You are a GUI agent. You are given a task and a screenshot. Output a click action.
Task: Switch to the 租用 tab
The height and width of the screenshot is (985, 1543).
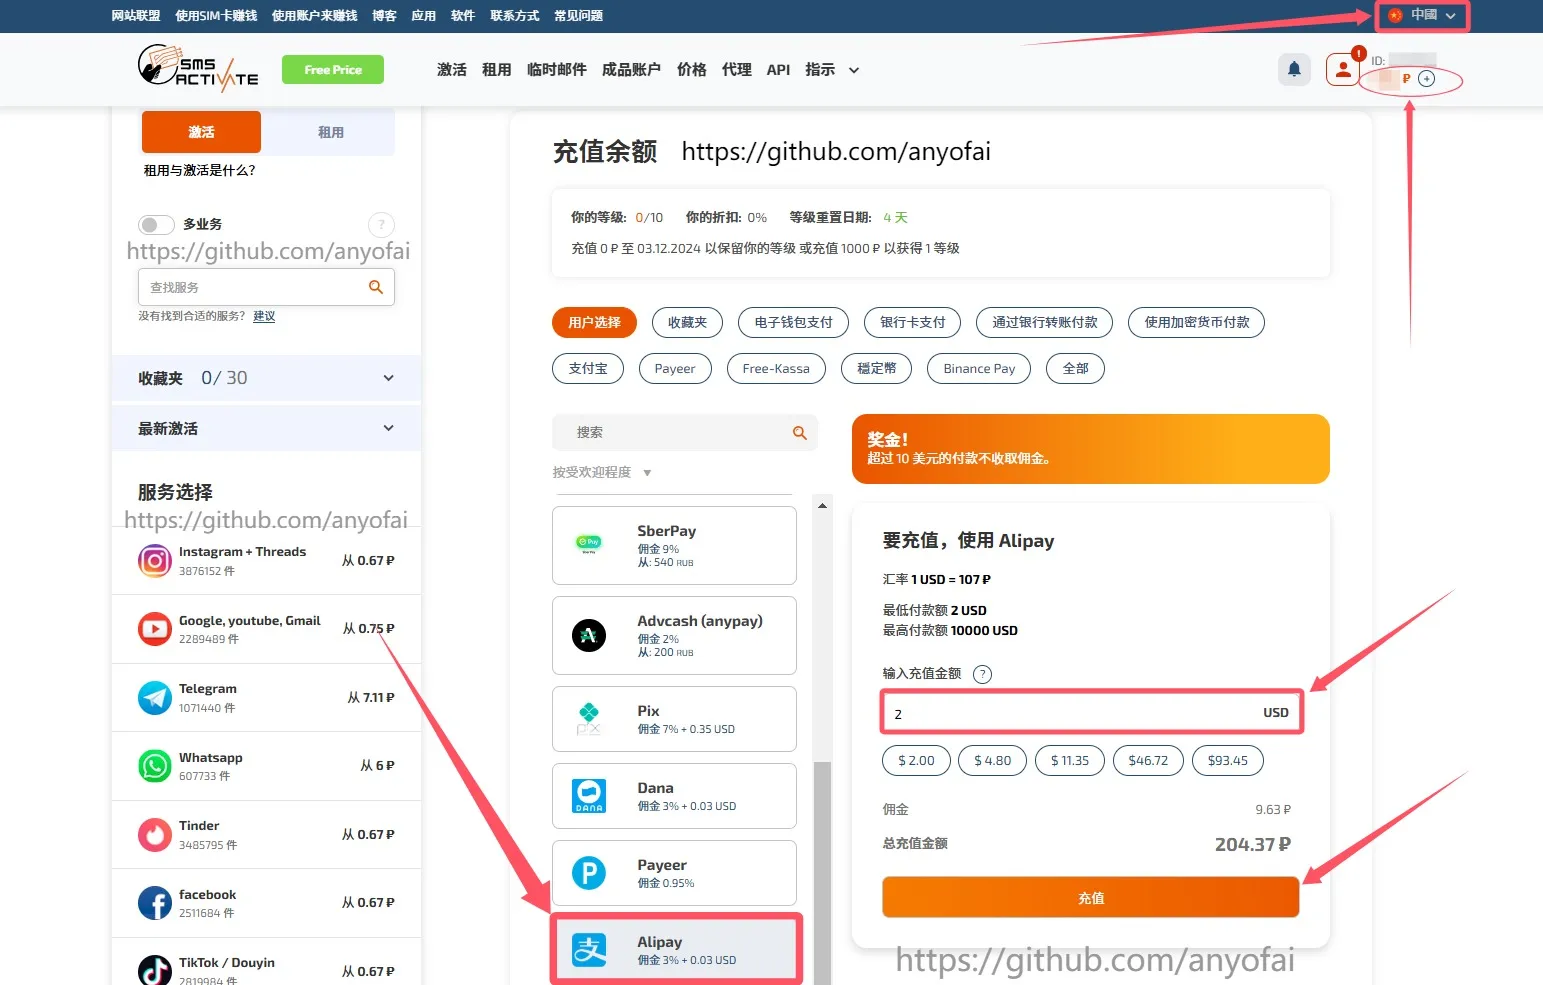click(330, 132)
